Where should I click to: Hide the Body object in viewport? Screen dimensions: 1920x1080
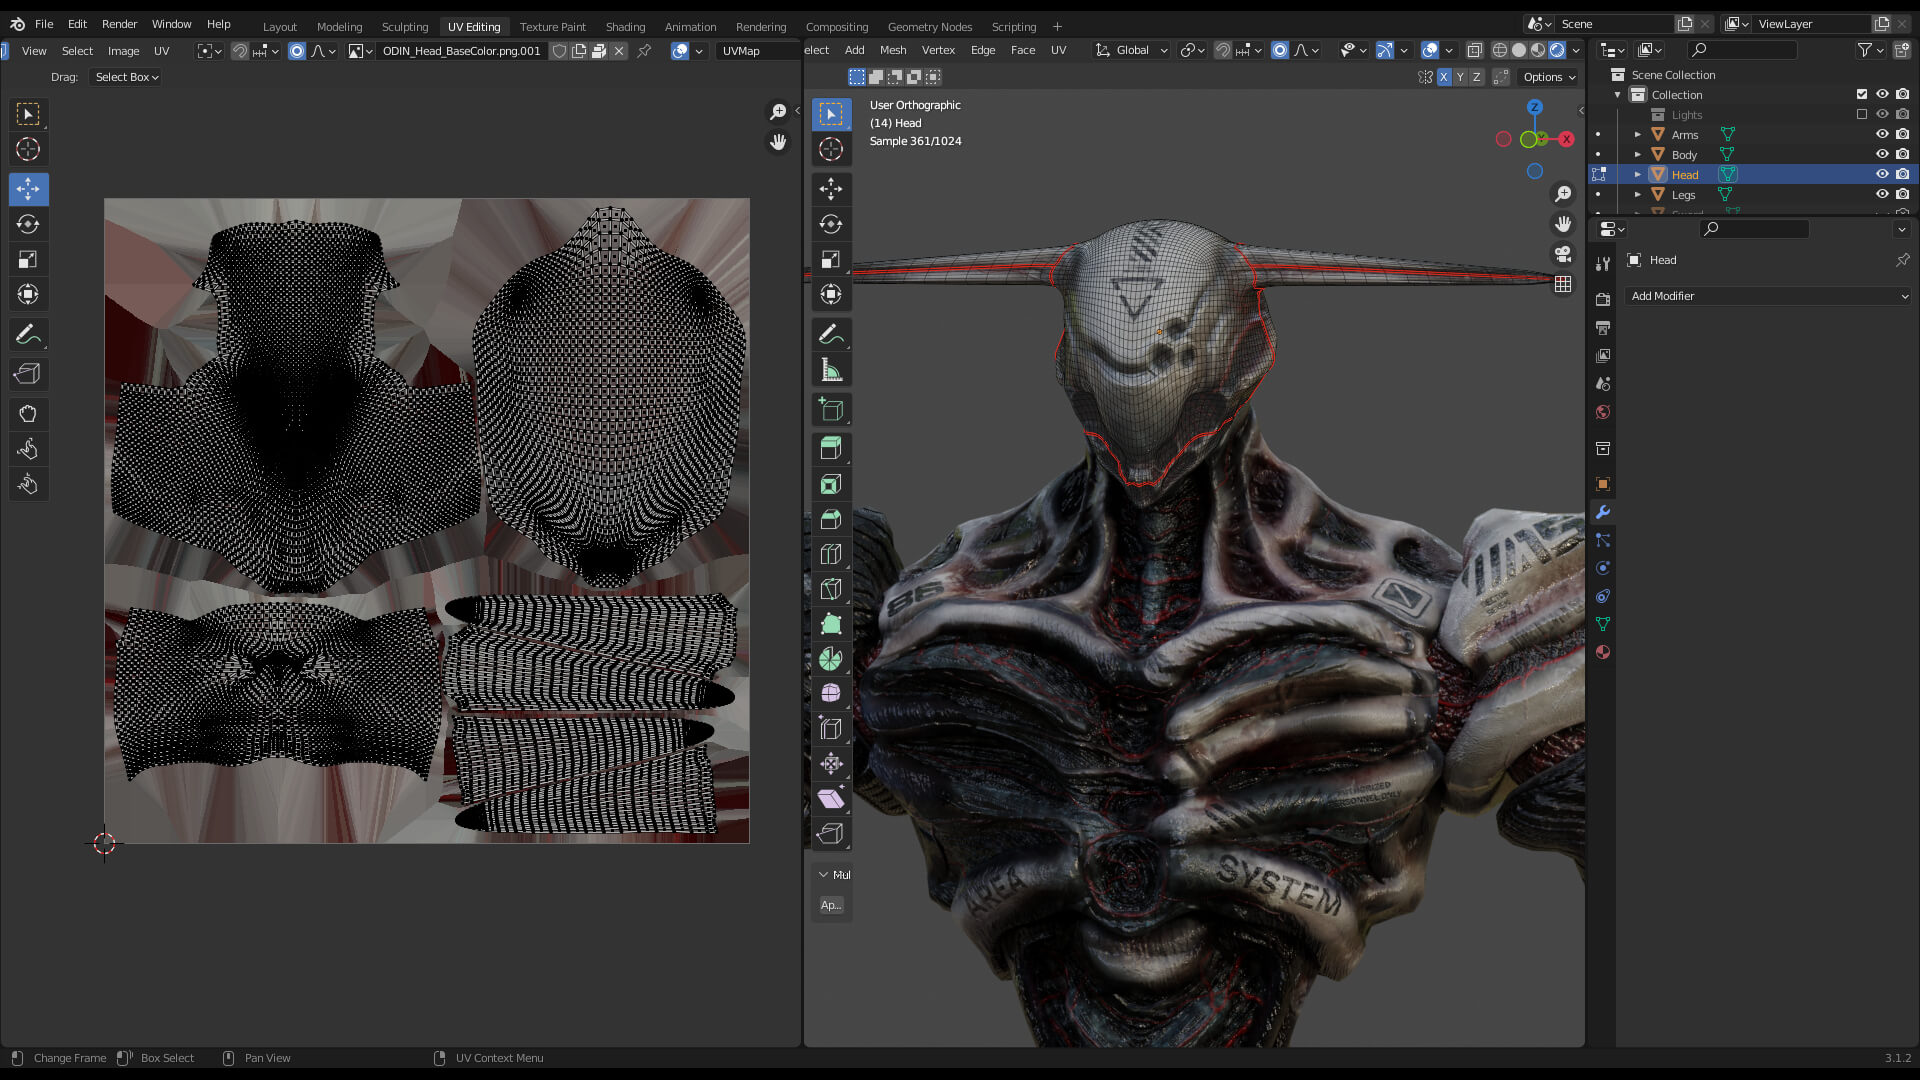pyautogui.click(x=1882, y=154)
